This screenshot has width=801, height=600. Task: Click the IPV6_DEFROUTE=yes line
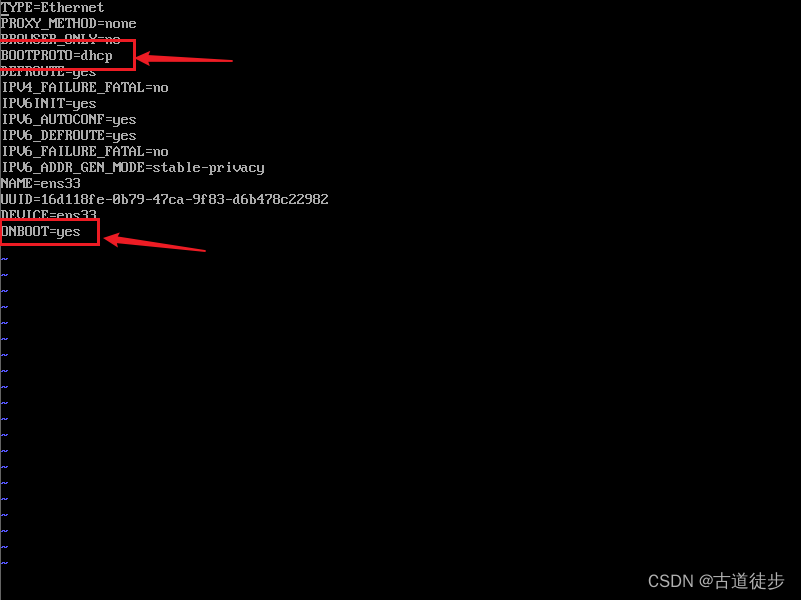pyautogui.click(x=68, y=135)
